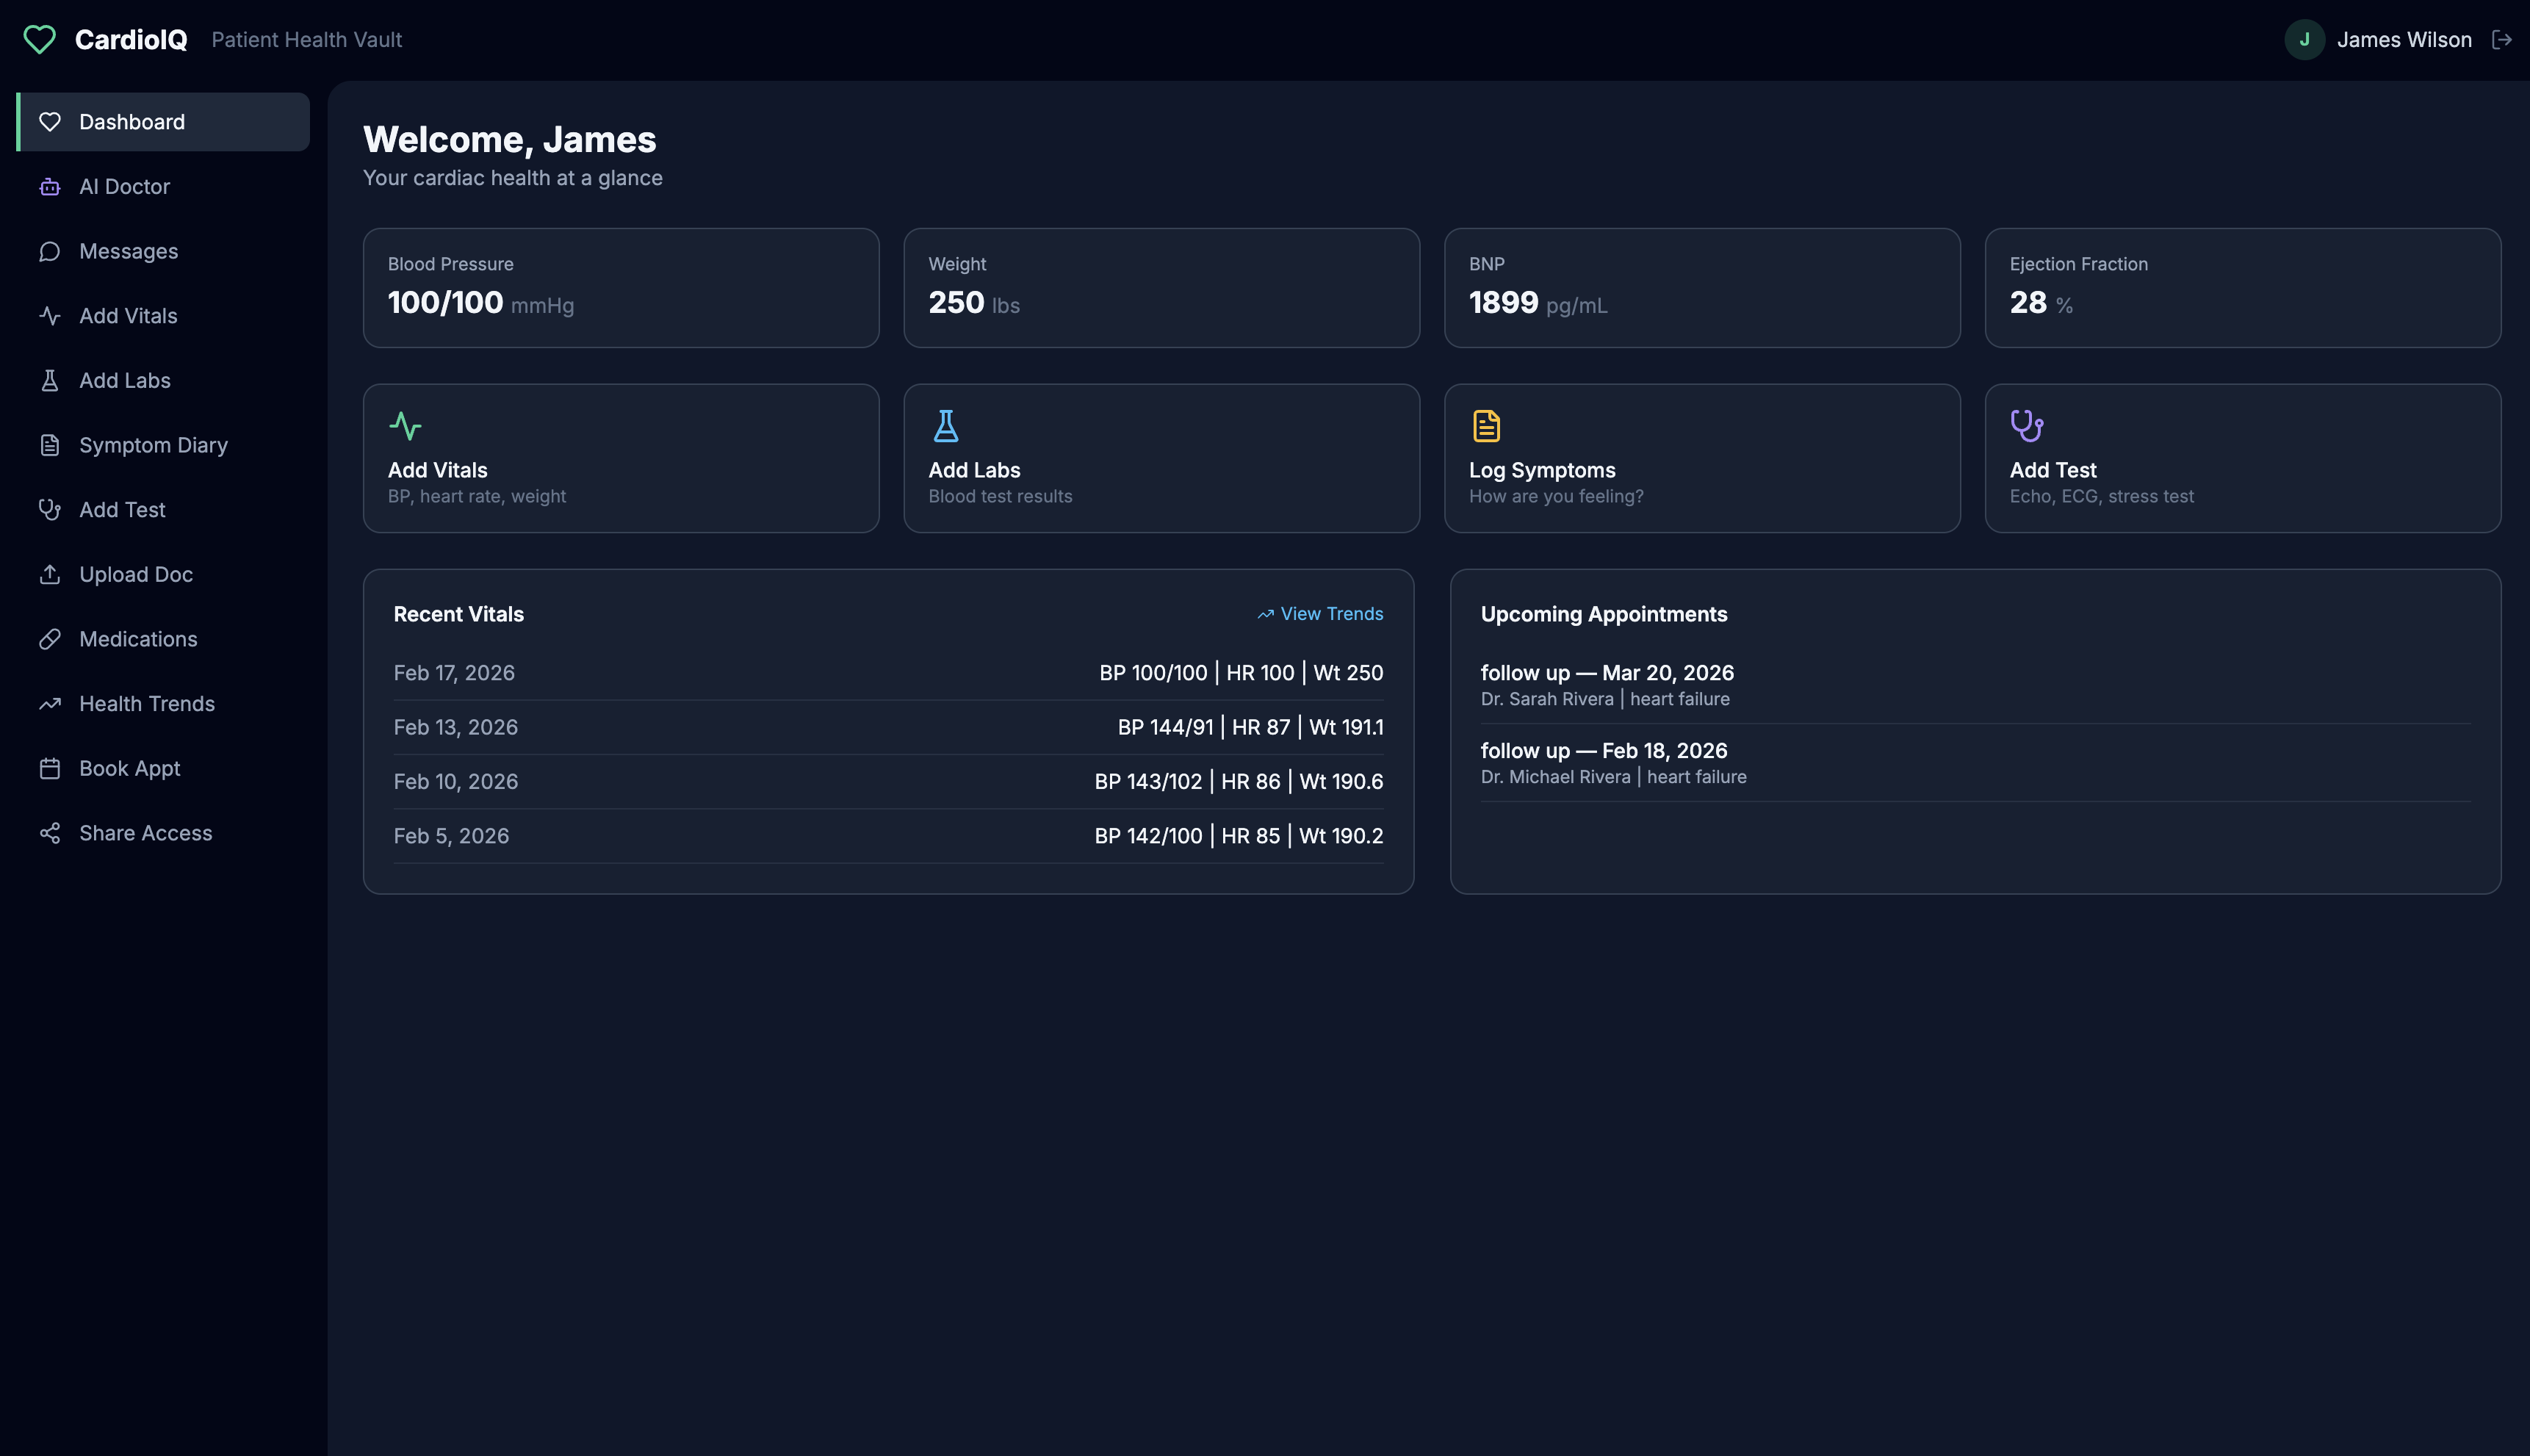
Task: Click the user avatar with letter J
Action: (2304, 40)
